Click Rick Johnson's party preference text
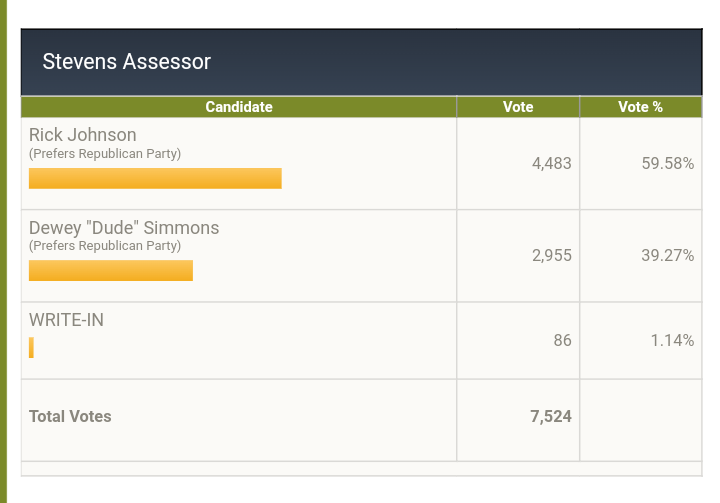Screen dimensions: 720x503 [x=105, y=153]
